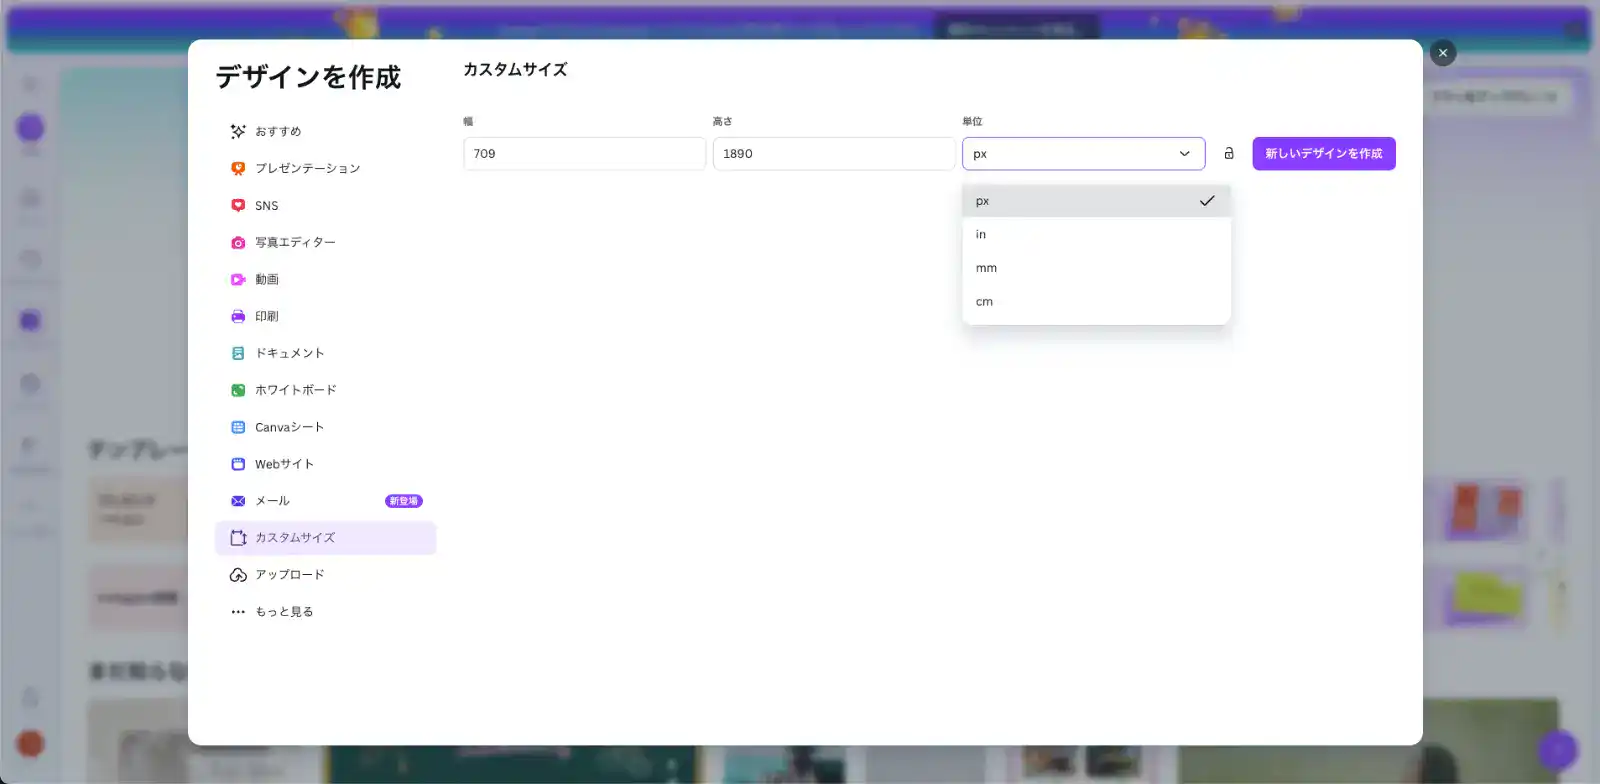Close the デザインを作成 dialog
The height and width of the screenshot is (784, 1600).
[1442, 53]
